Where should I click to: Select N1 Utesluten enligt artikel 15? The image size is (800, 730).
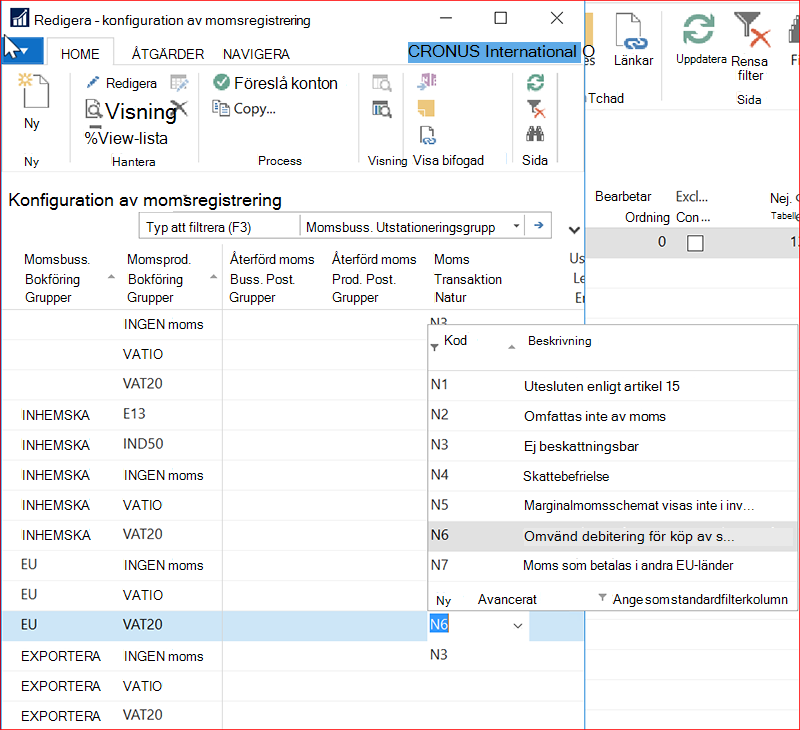pos(612,386)
